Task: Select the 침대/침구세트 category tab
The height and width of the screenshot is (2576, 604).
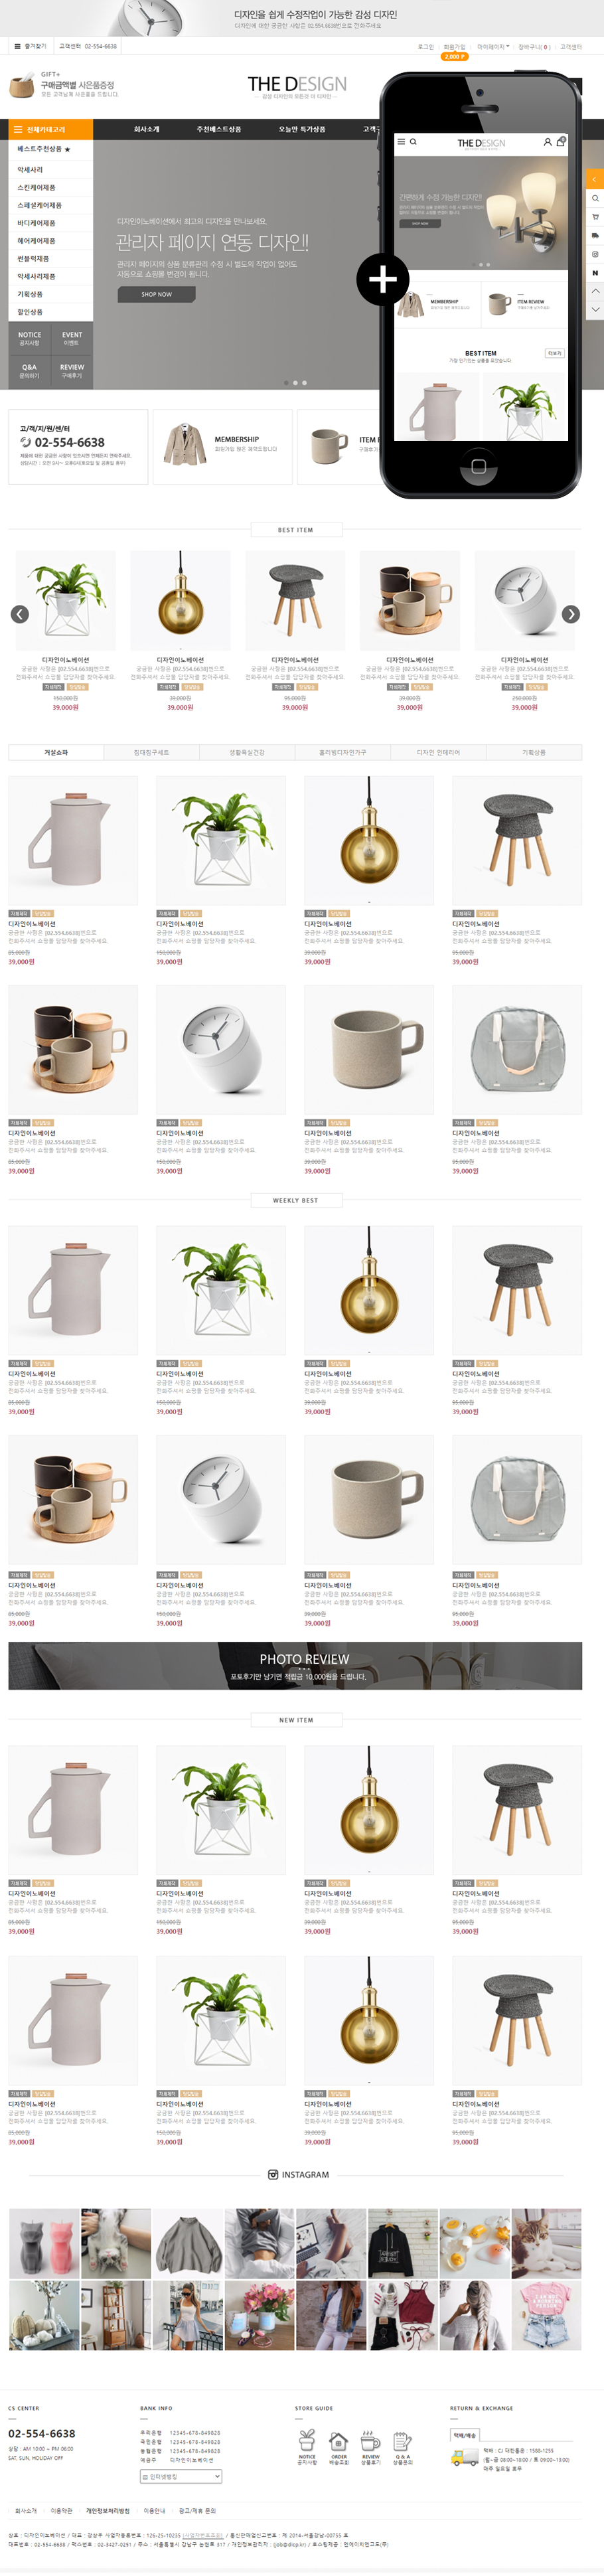Action: coord(152,752)
